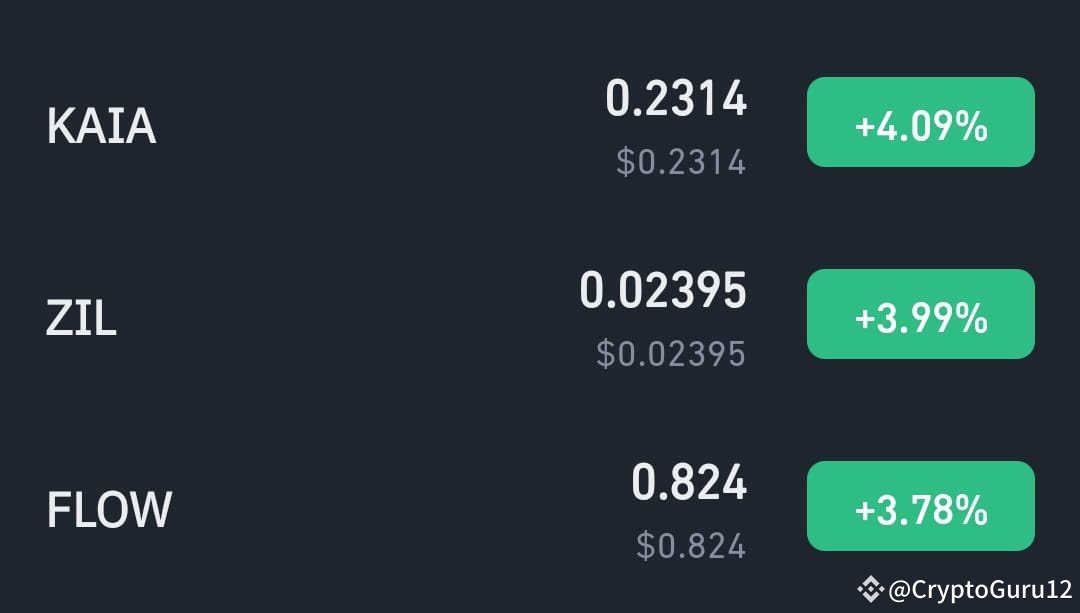Click the KAIA ticker symbol

100,125
